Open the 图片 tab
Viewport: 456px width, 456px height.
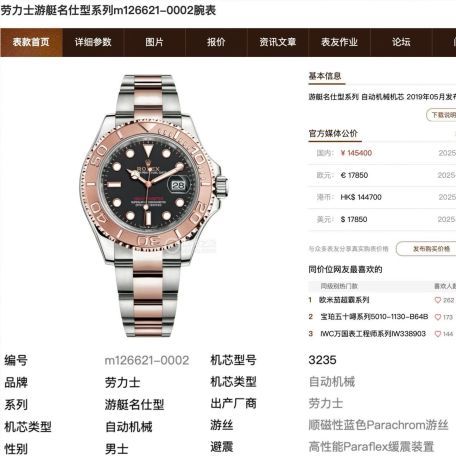click(x=155, y=42)
